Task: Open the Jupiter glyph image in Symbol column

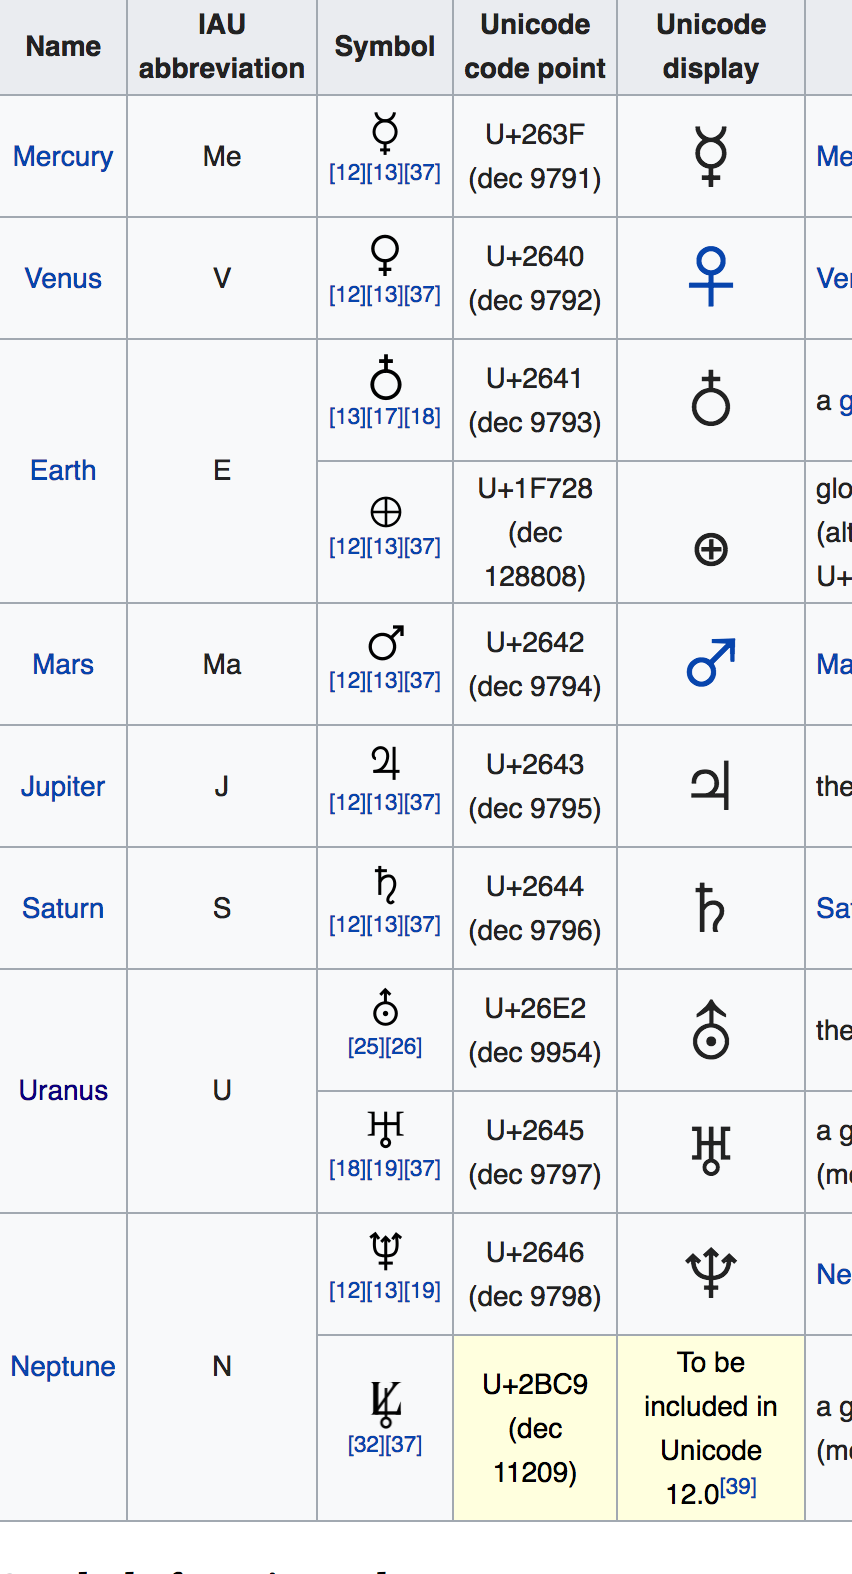Action: (385, 764)
